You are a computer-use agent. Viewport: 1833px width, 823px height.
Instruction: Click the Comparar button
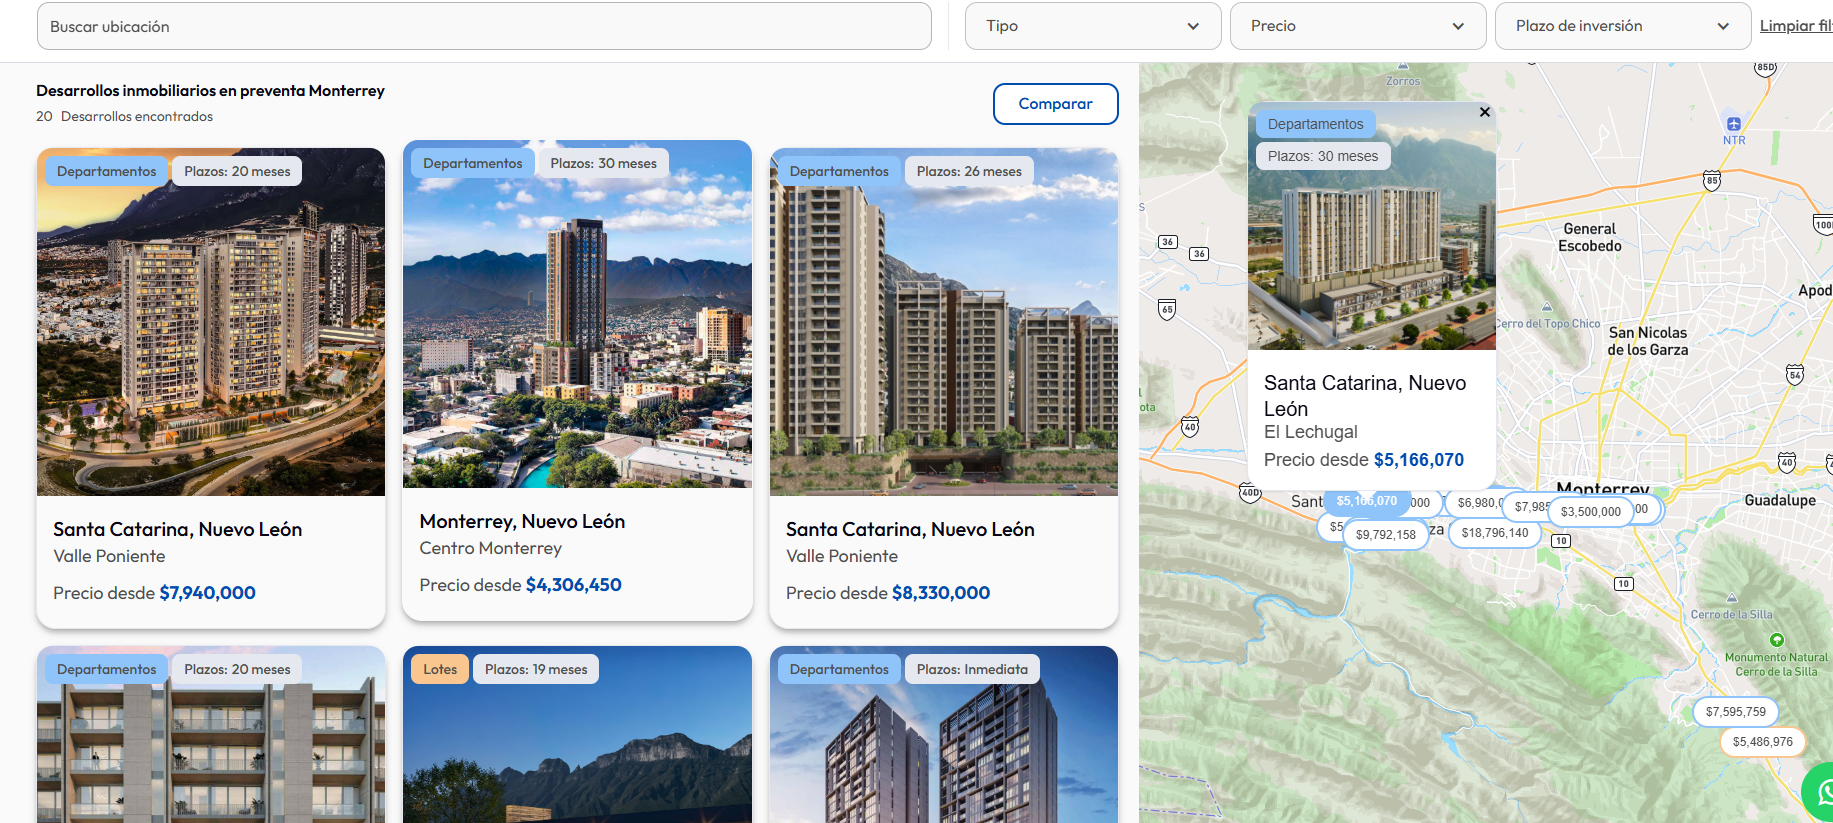point(1055,104)
